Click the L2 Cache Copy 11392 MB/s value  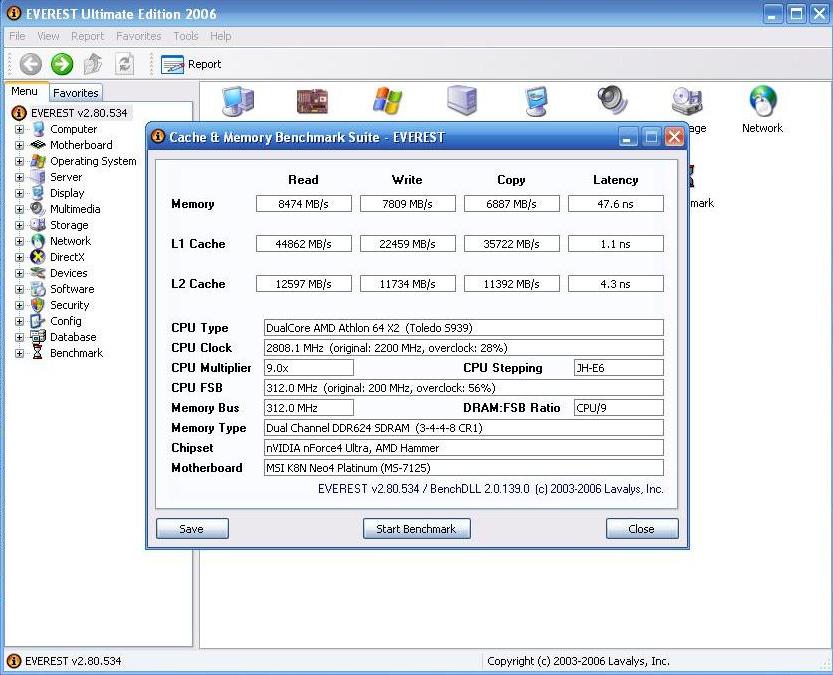pos(512,284)
